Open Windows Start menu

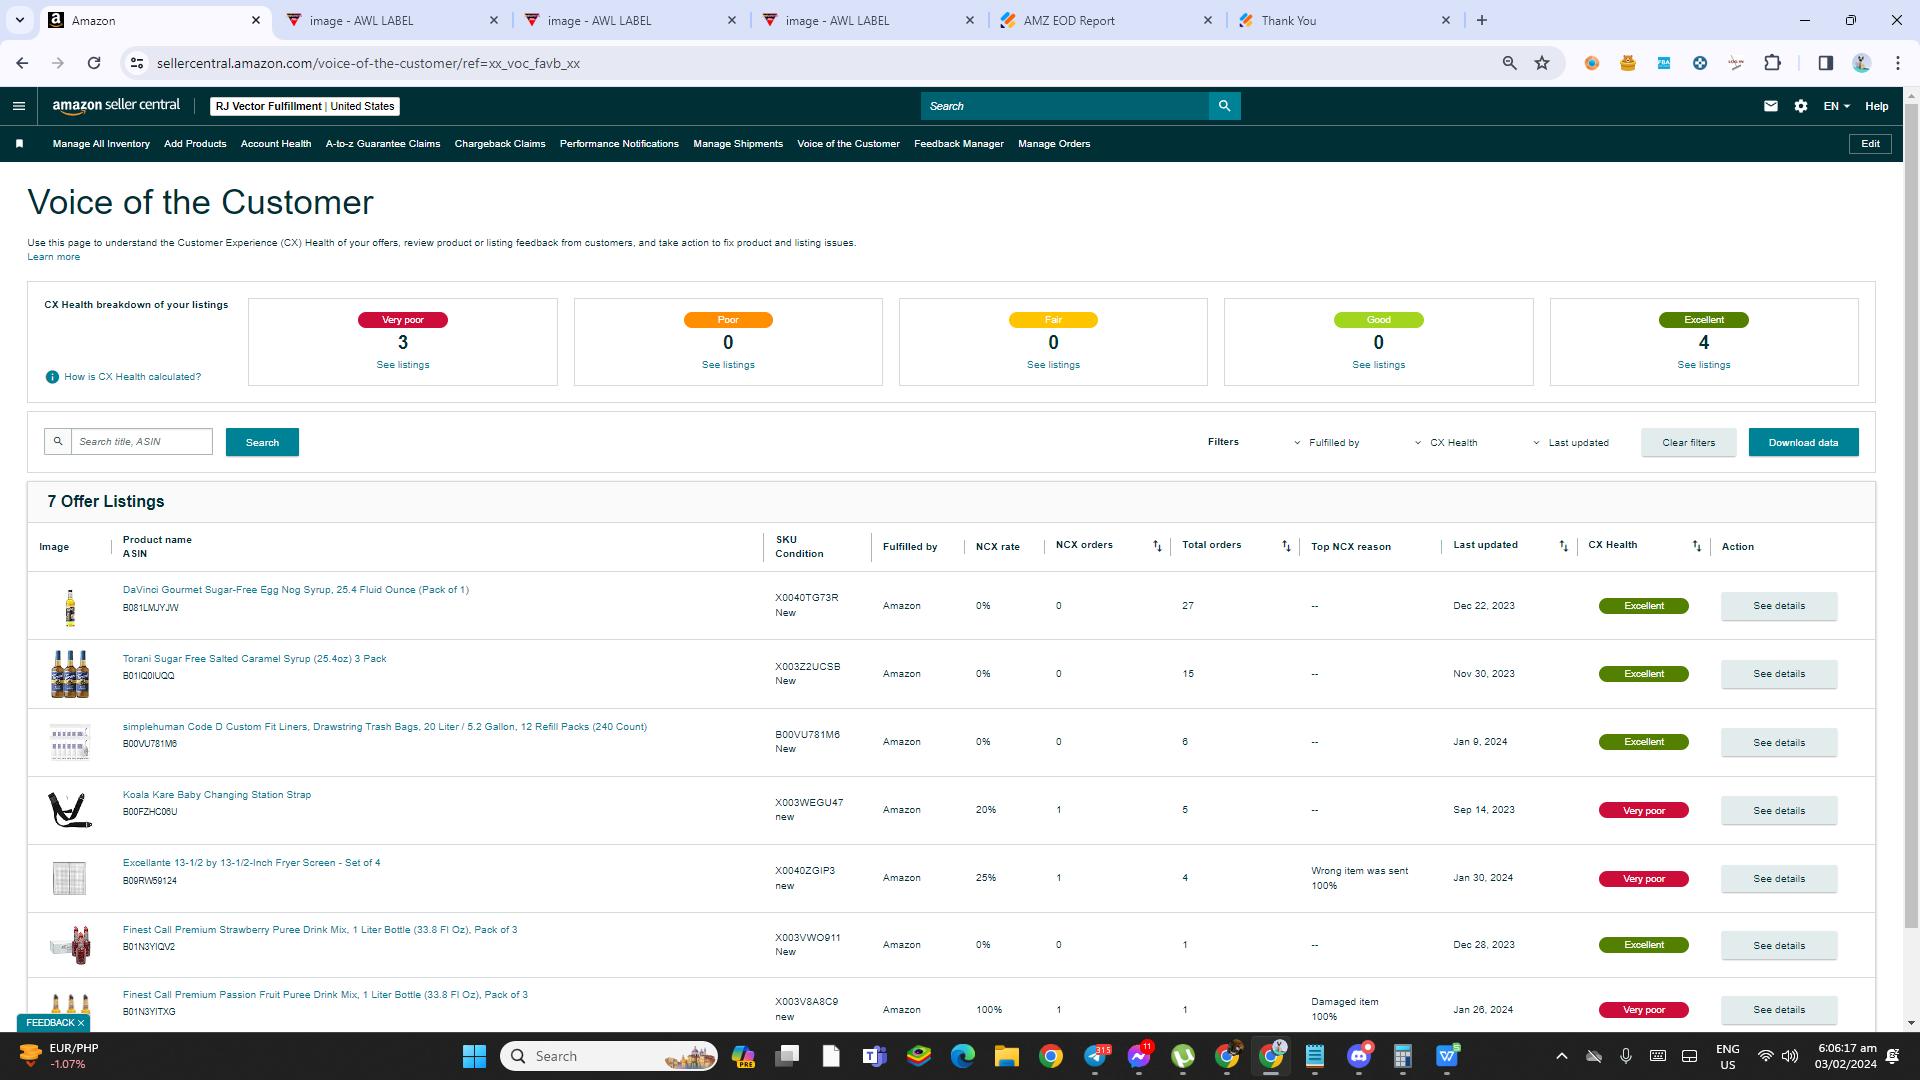[474, 1056]
